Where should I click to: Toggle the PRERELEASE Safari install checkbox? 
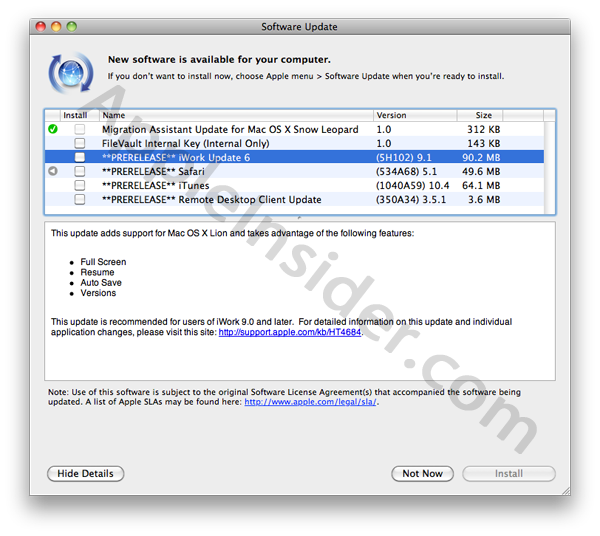pos(80,171)
